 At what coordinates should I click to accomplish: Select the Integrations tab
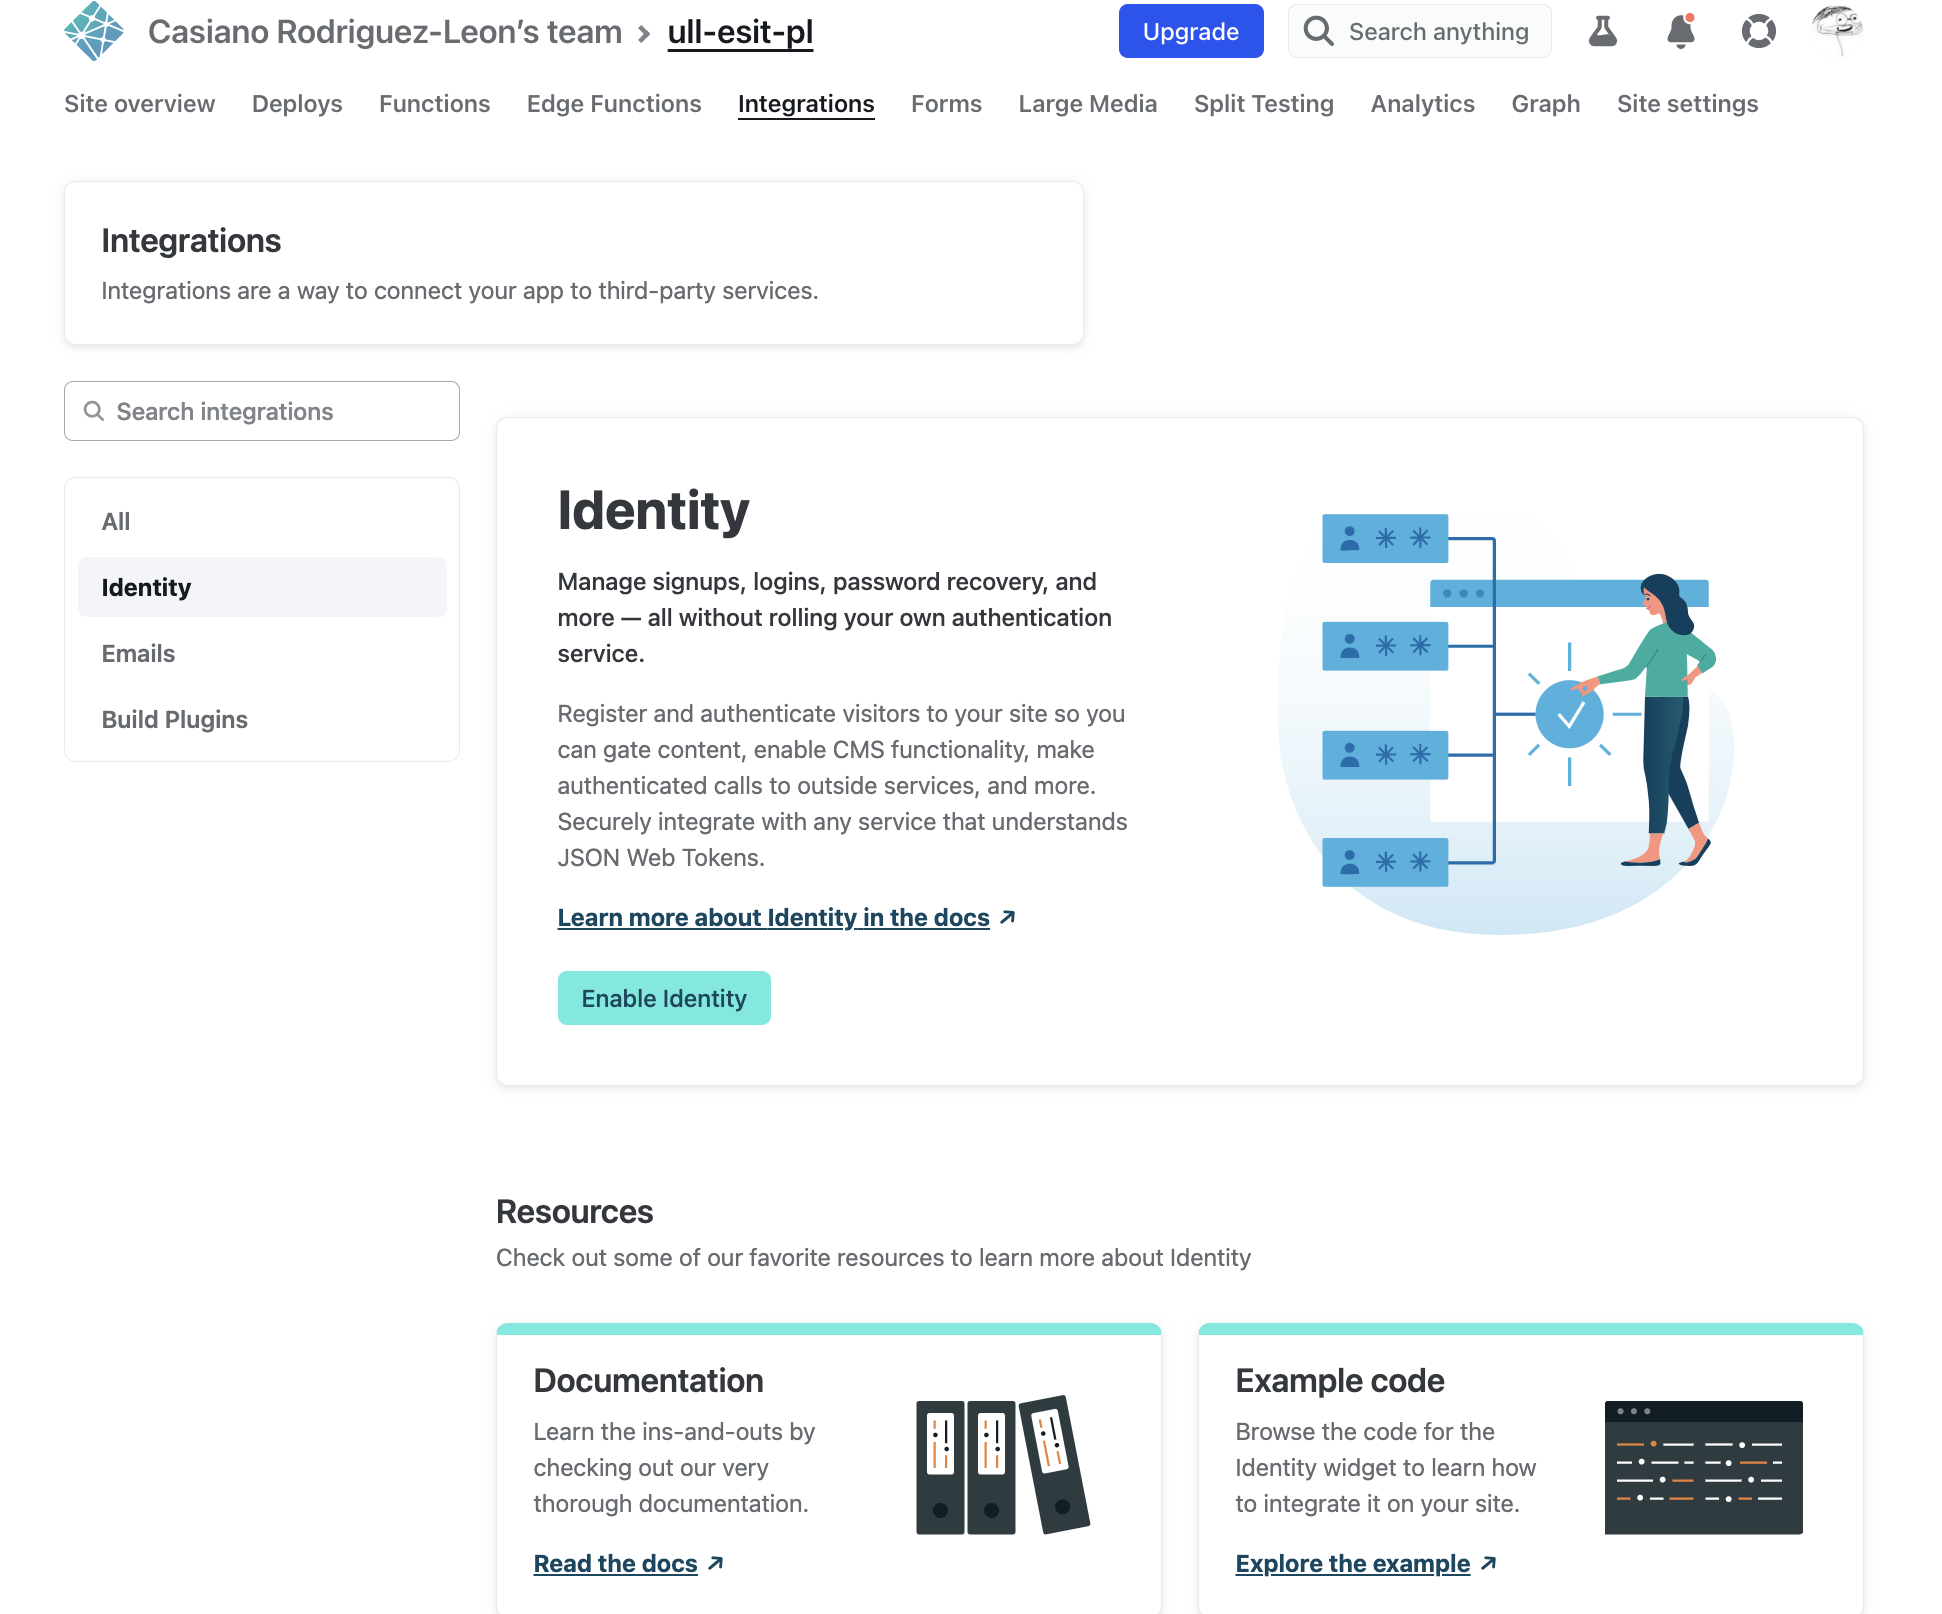(x=806, y=104)
